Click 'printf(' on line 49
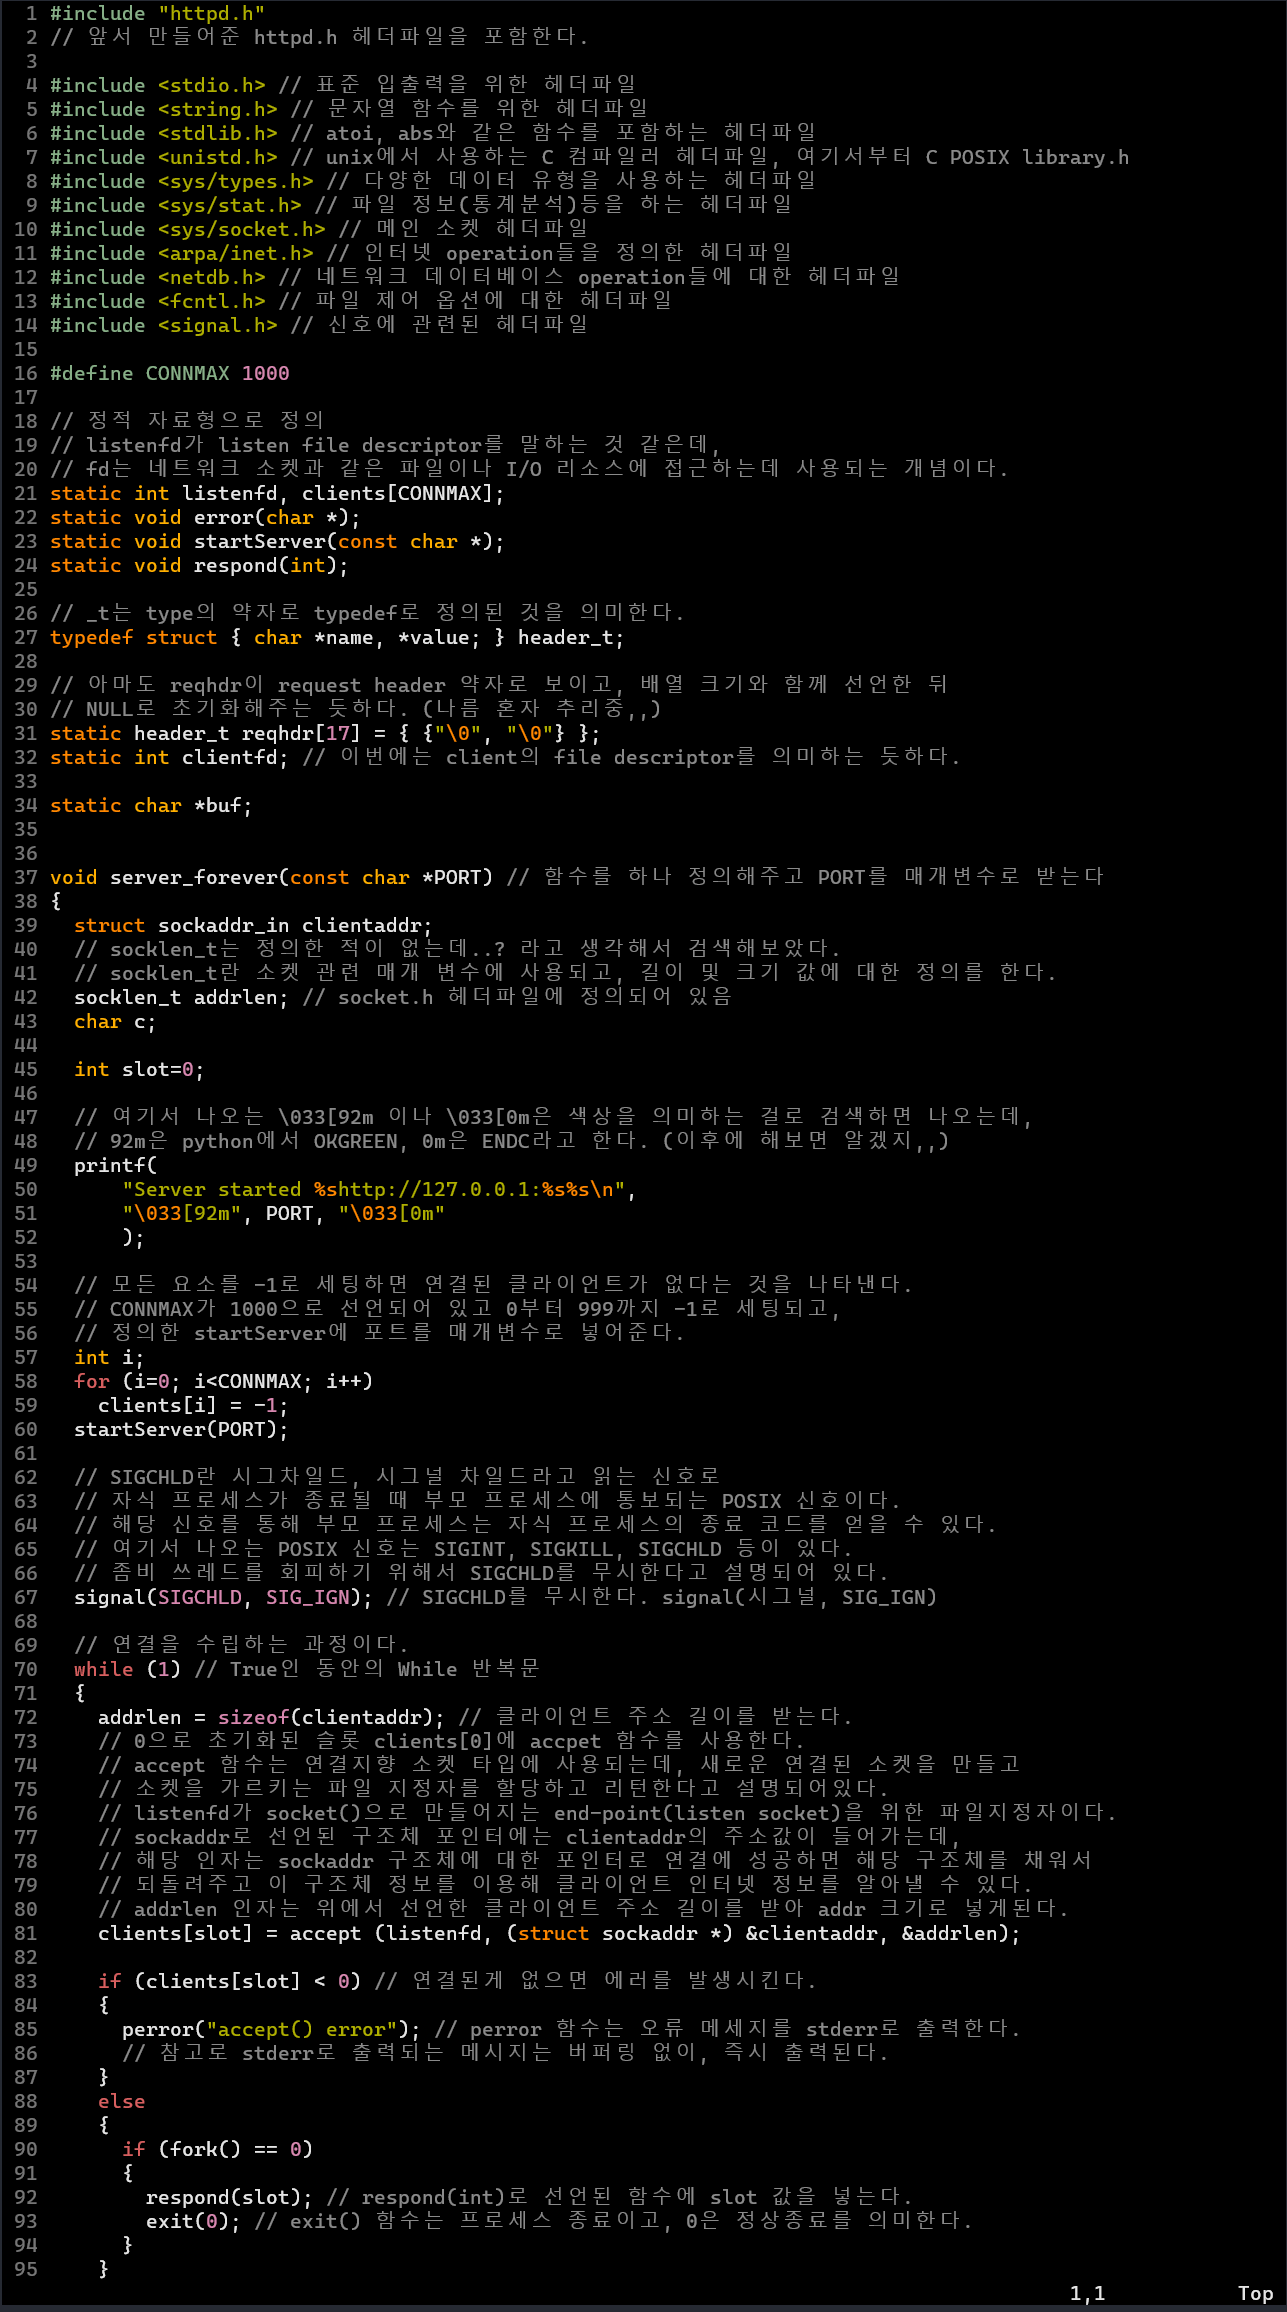The width and height of the screenshot is (1287, 2312). [115, 1165]
